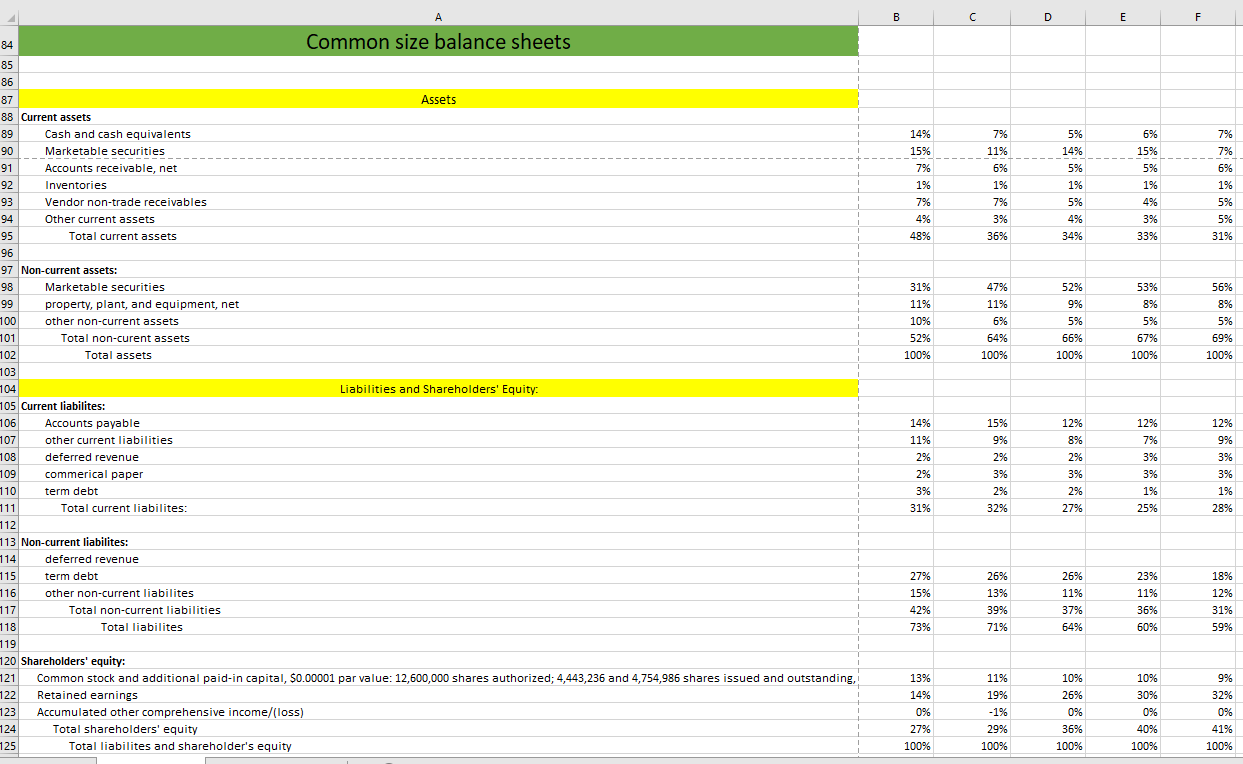1243x764 pixels.
Task: Click the Select All corner triangle
Action: (10, 16)
